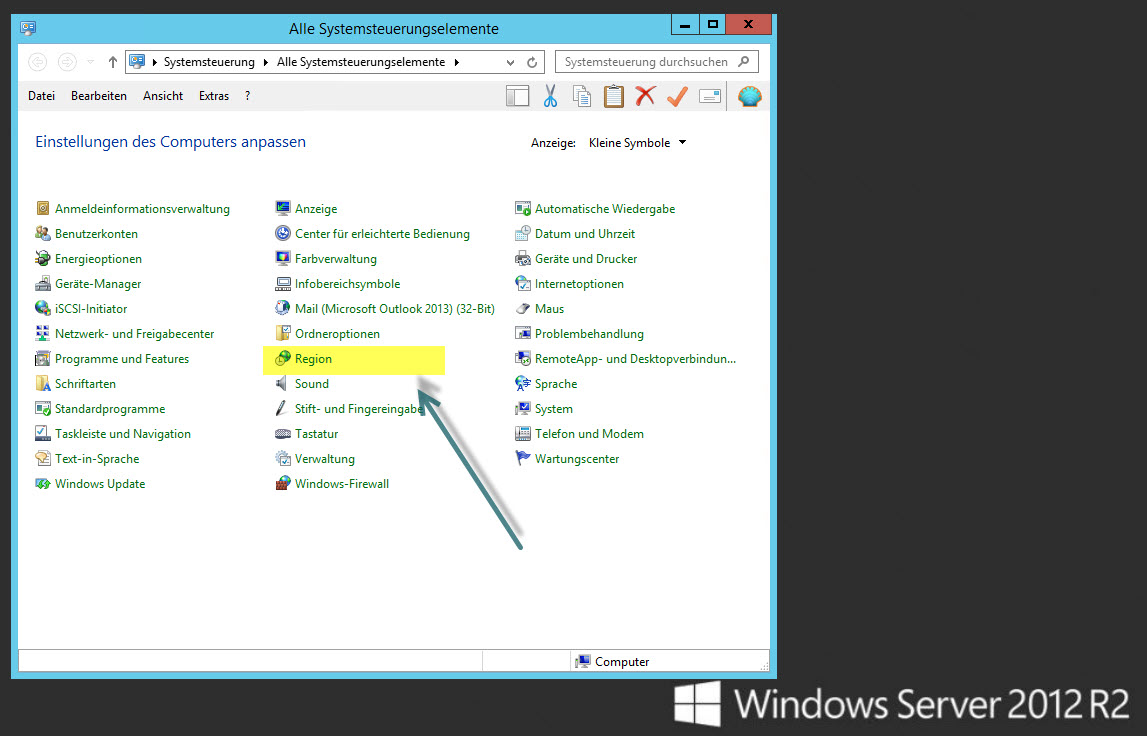Viewport: 1147px width, 736px height.
Task: Open the Bearbeiten menu
Action: pos(99,96)
